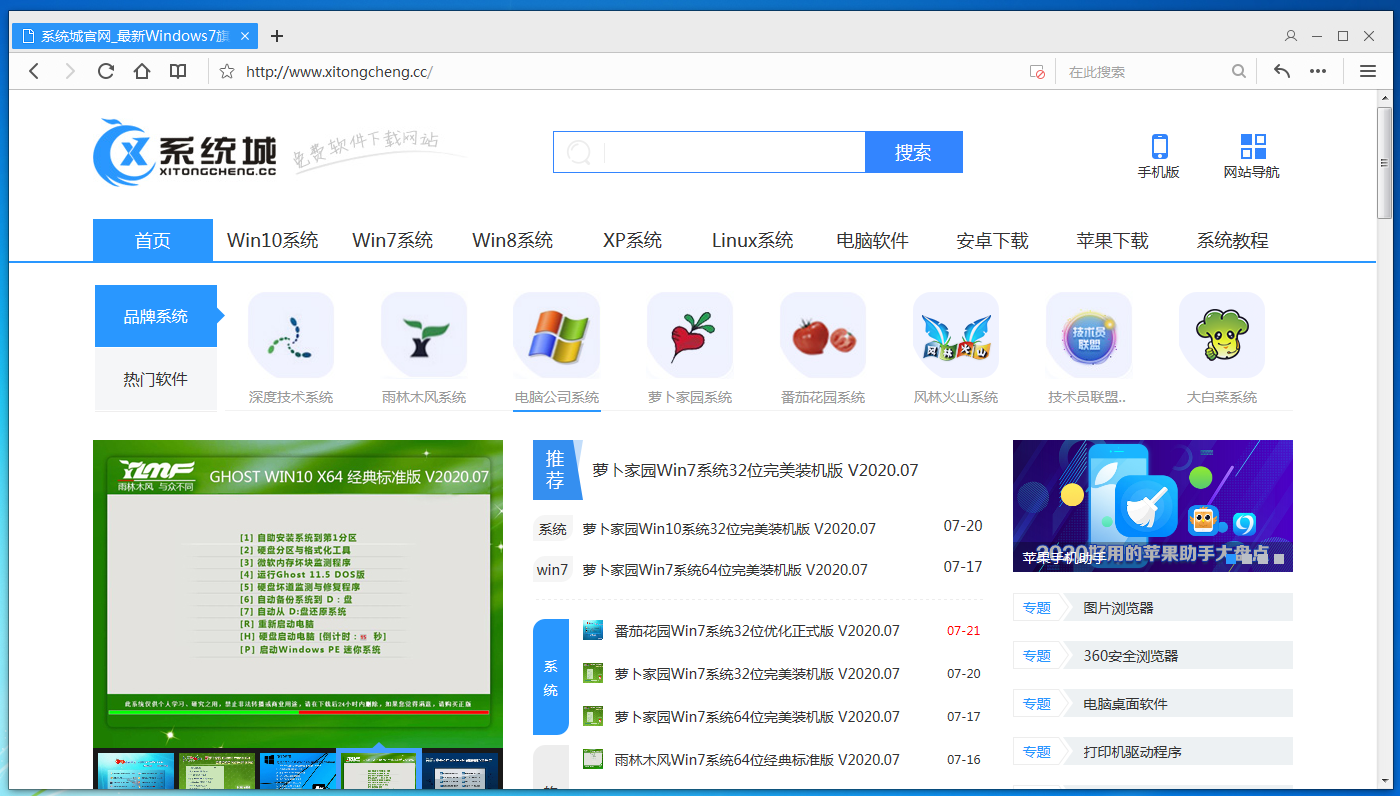Open 萝卜家园Win10系统32位完美装机版 V2020.07 link

pos(729,529)
